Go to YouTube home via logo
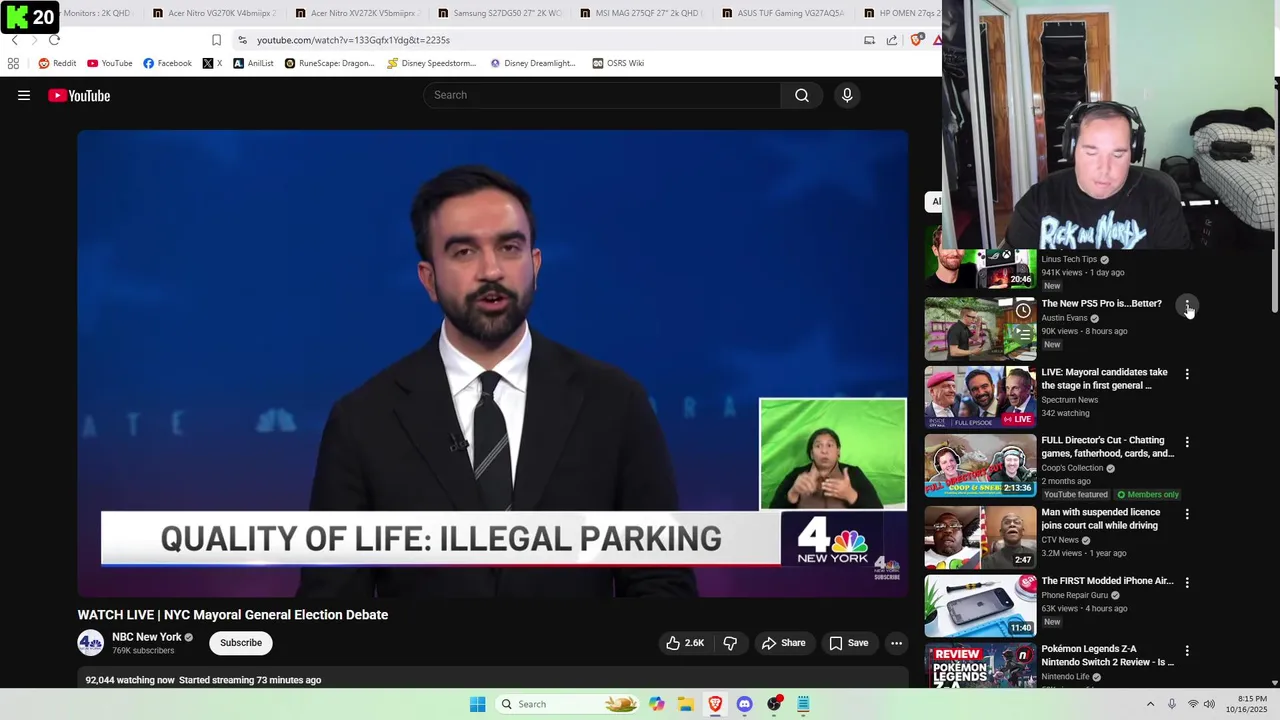Viewport: 1280px width, 720px height. (79, 96)
